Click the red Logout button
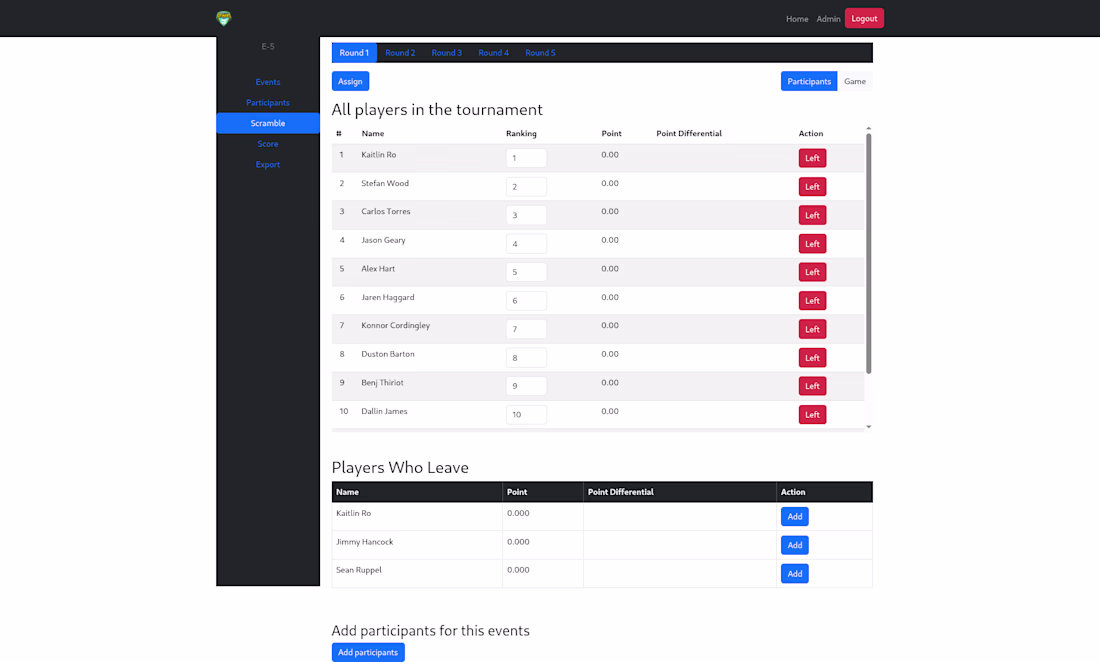Screen dimensions: 1100x662 click(864, 18)
